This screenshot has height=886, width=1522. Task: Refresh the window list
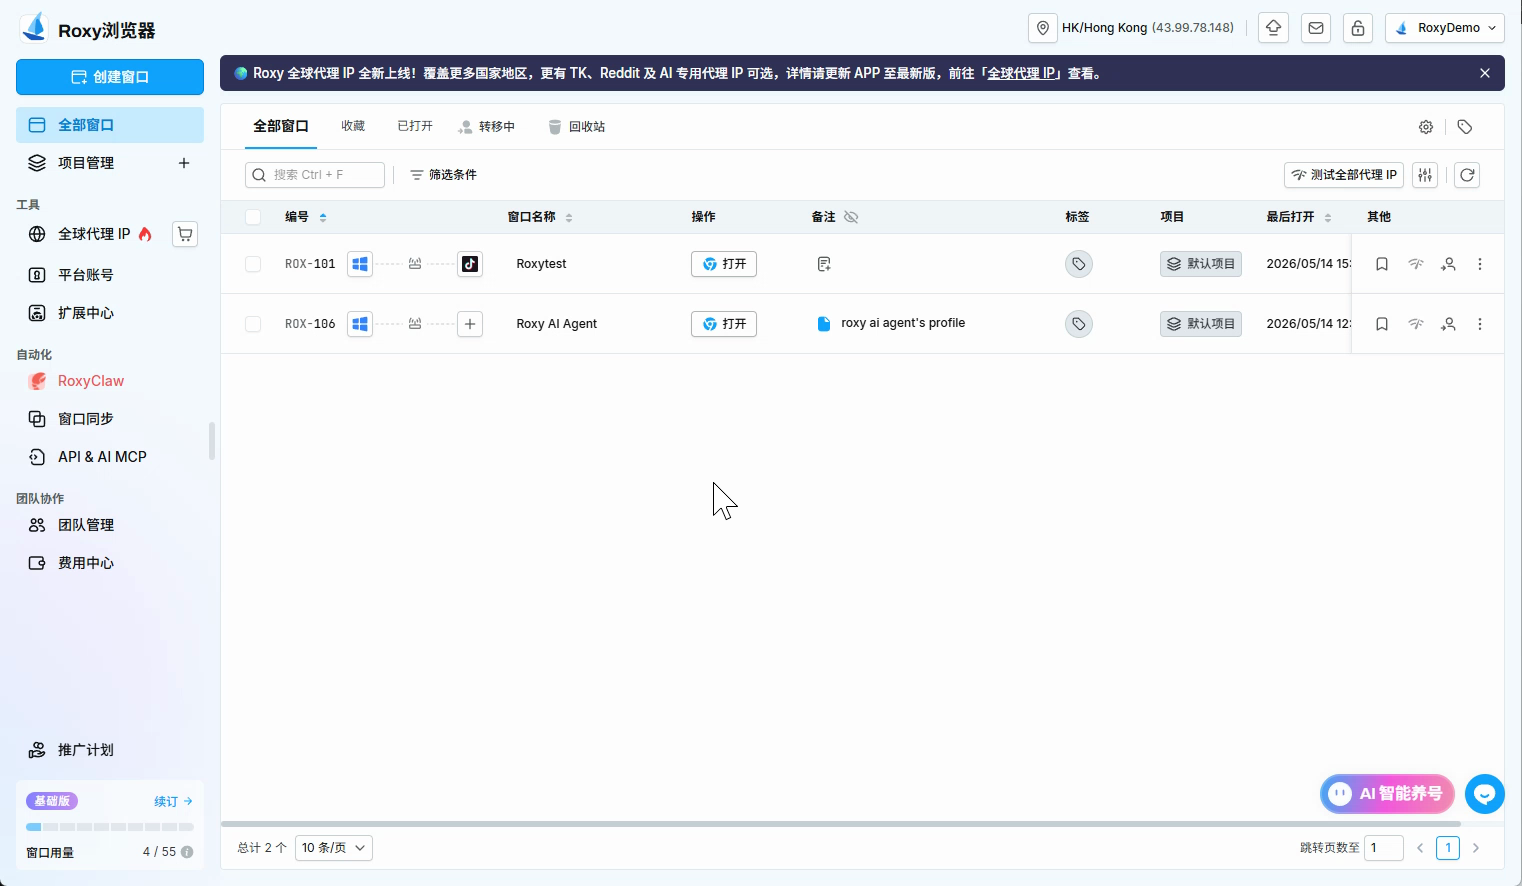pos(1467,175)
